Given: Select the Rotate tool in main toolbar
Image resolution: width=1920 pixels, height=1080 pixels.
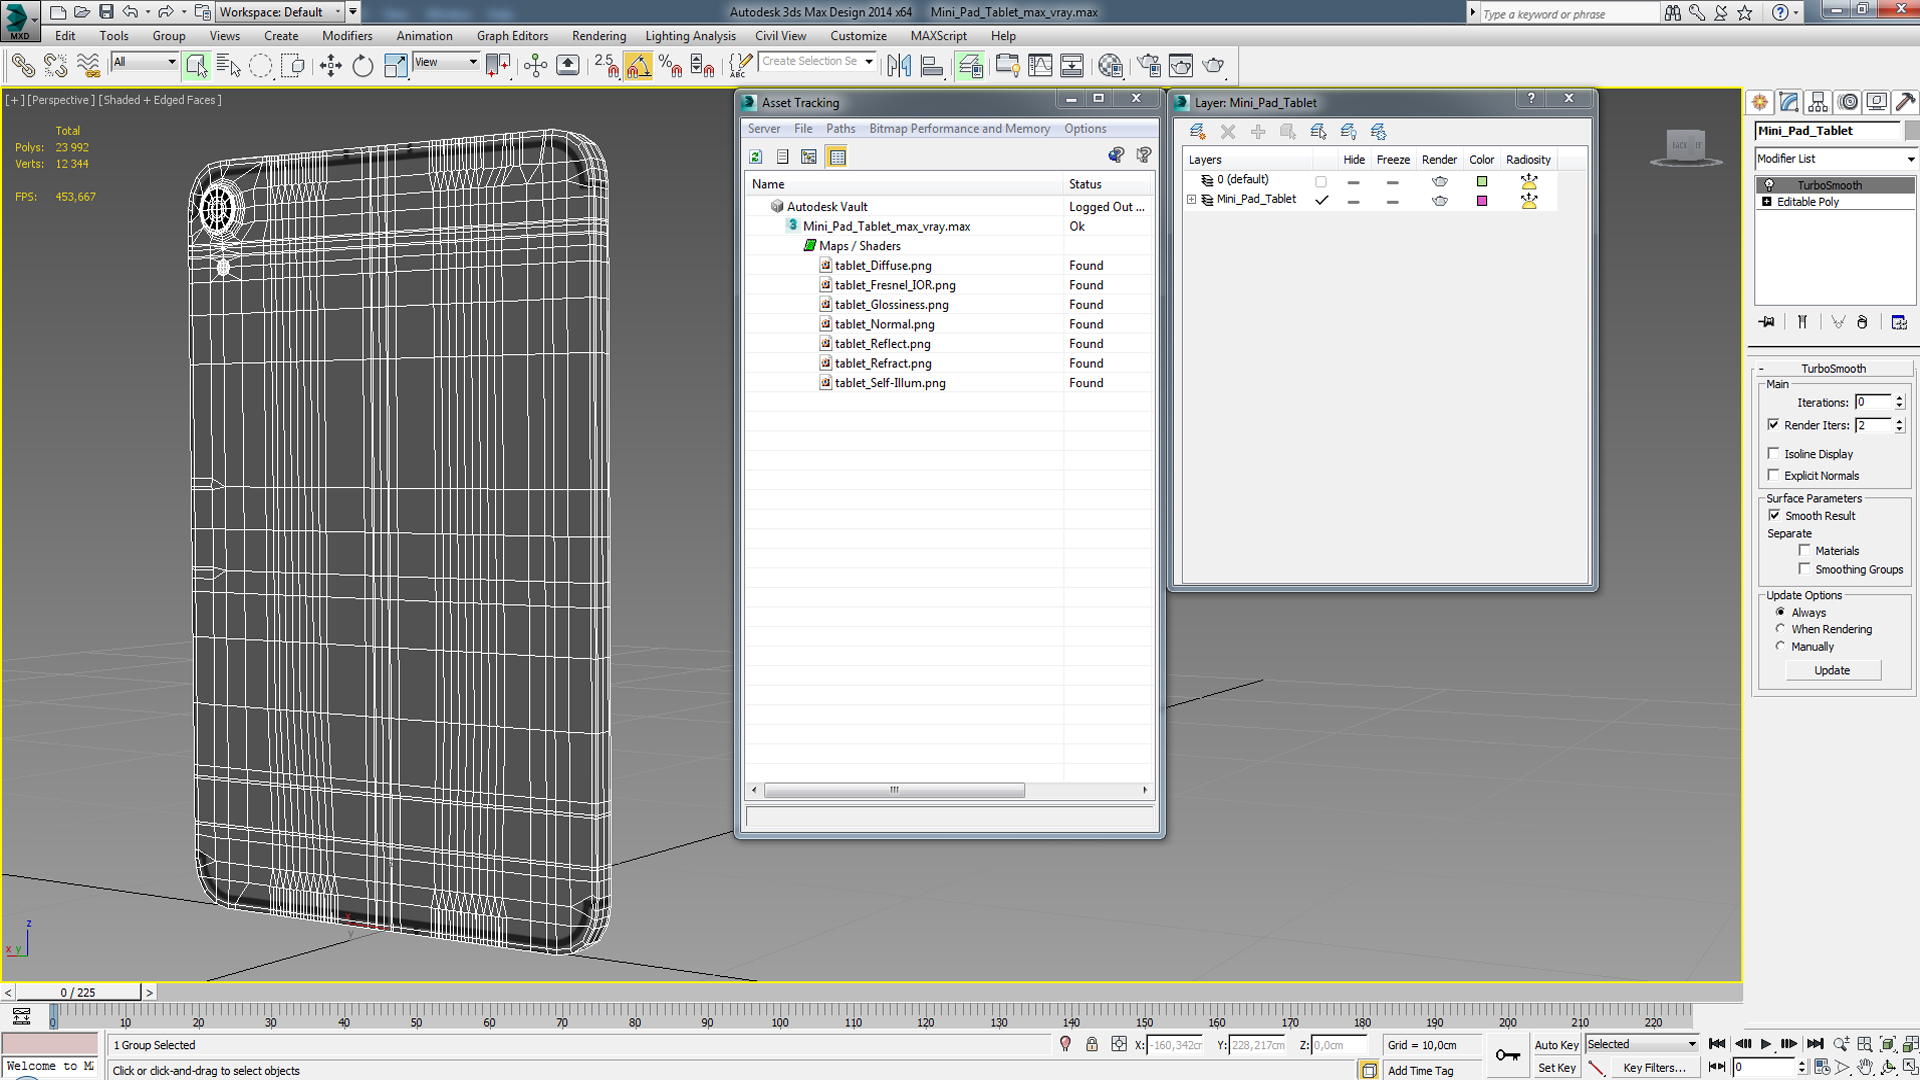Looking at the screenshot, I should tap(362, 66).
